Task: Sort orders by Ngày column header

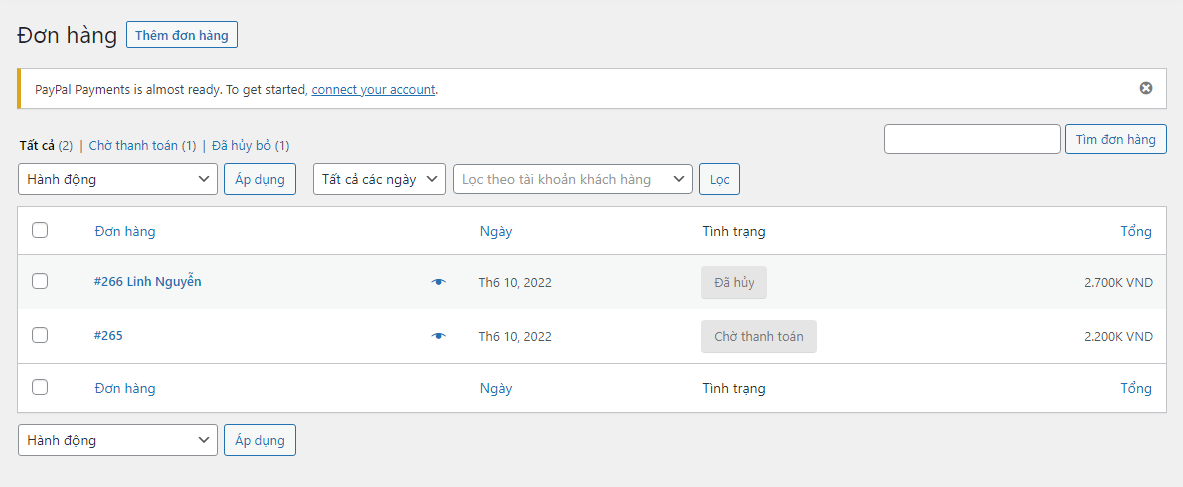Action: point(496,231)
